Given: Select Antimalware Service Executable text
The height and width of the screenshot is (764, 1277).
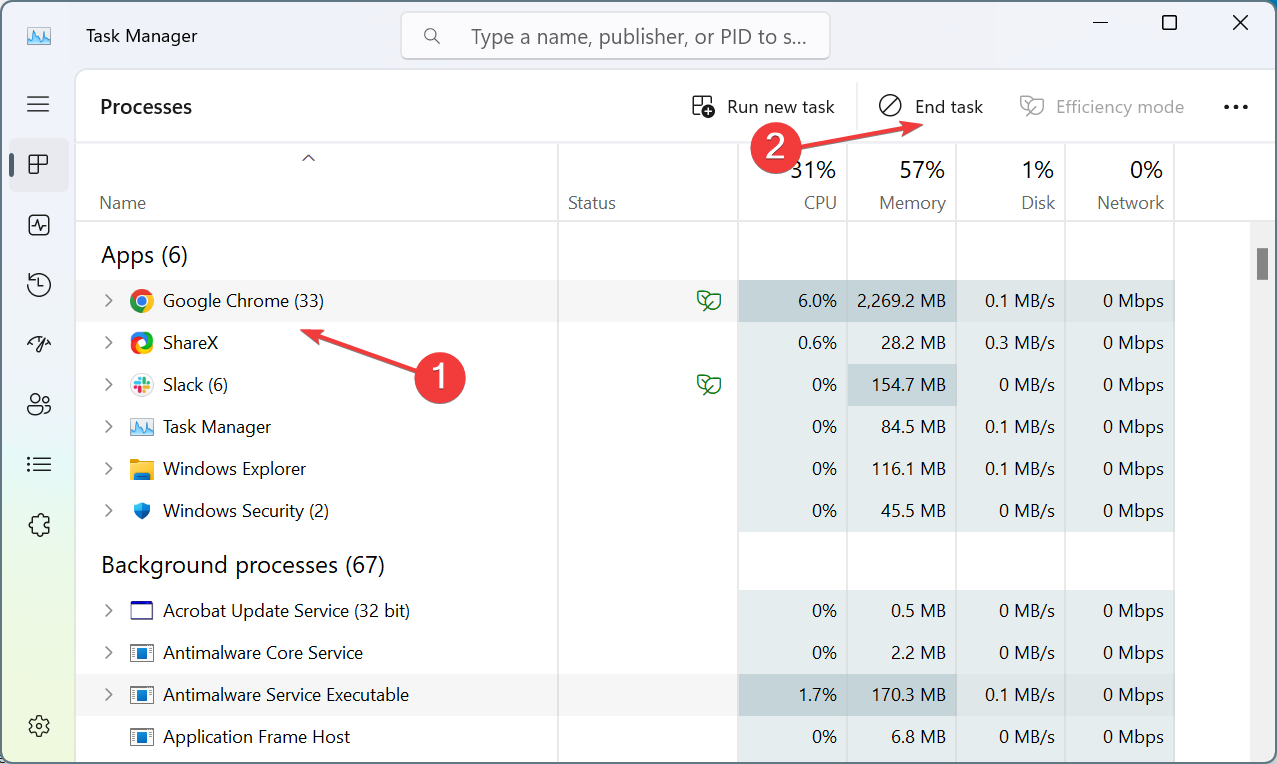Looking at the screenshot, I should [x=286, y=695].
